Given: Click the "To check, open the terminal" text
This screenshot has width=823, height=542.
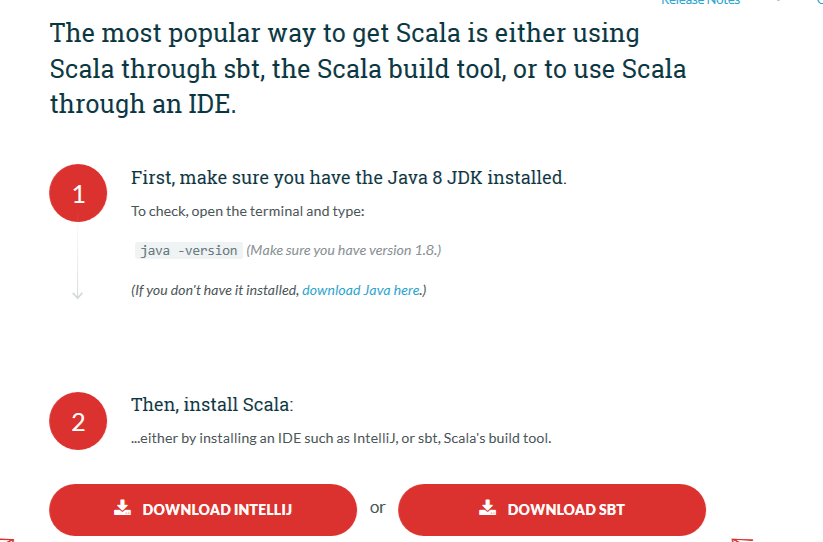Looking at the screenshot, I should 248,211.
